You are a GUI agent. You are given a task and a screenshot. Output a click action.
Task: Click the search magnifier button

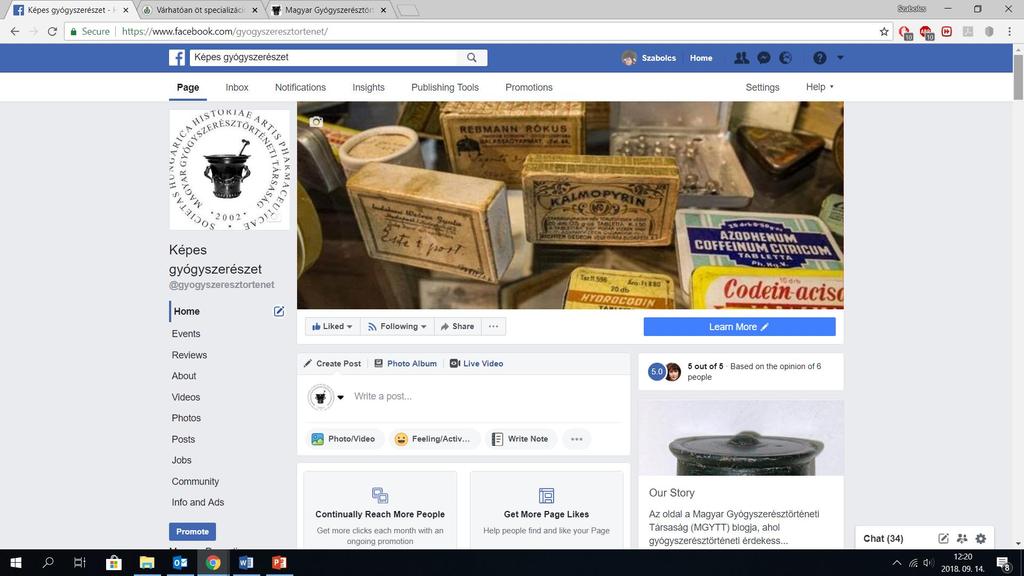pos(472,57)
